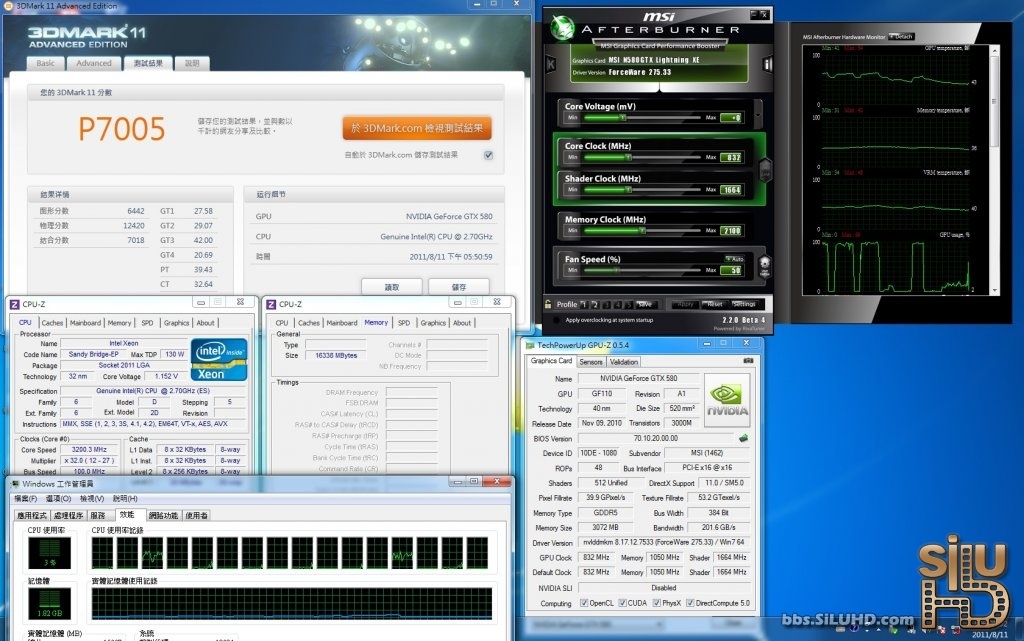Image resolution: width=1024 pixels, height=641 pixels.
Task: Click the GPU-Z BIOS save chip icon
Action: (743, 437)
